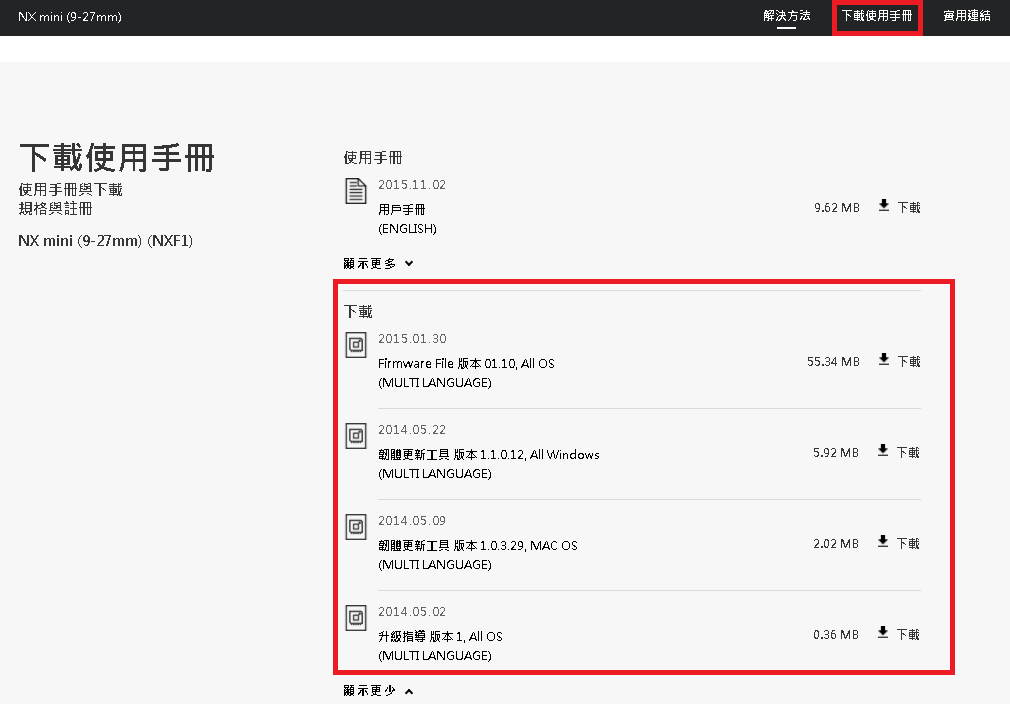This screenshot has width=1010, height=704.
Task: Click the 2014.05.22 date text
Action: pos(412,430)
